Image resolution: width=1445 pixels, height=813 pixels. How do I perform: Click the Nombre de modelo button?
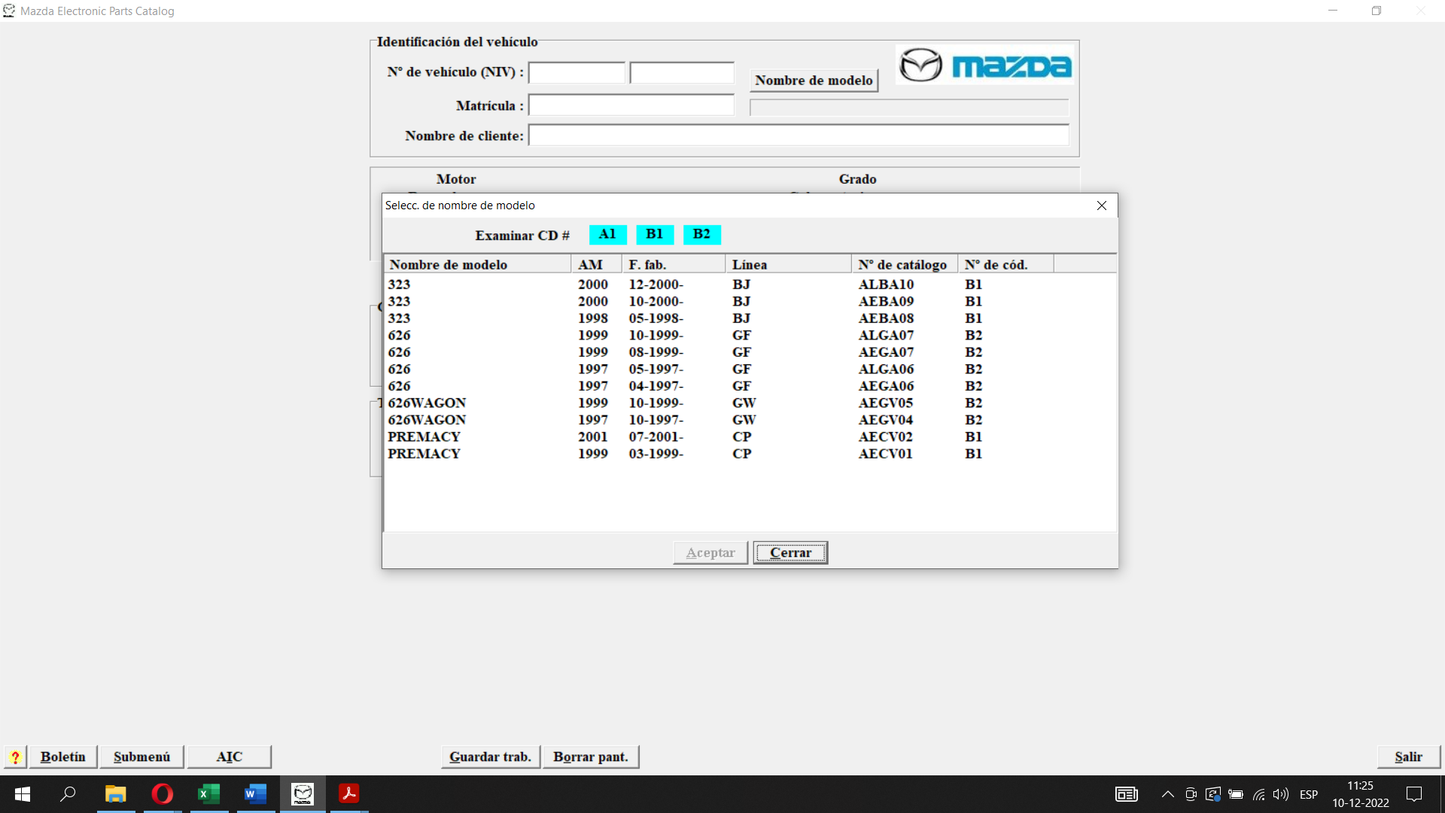(814, 80)
